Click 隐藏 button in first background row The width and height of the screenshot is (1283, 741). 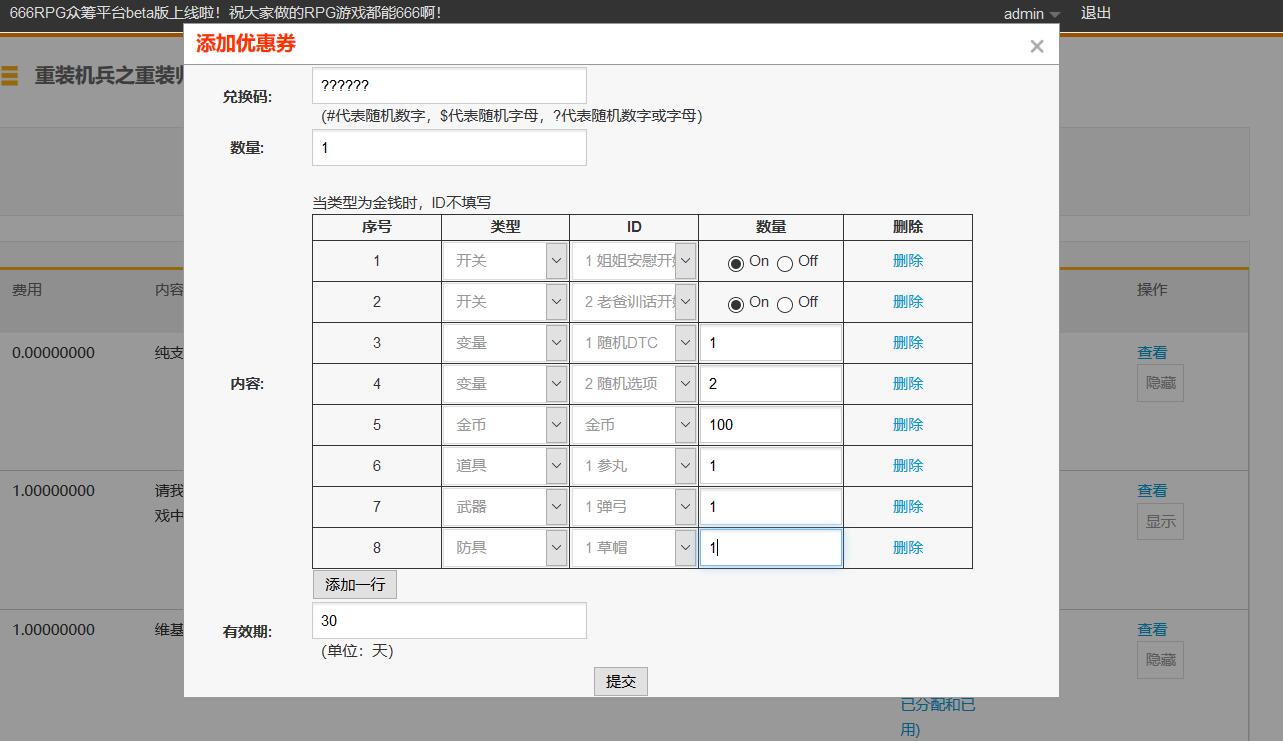[1160, 383]
